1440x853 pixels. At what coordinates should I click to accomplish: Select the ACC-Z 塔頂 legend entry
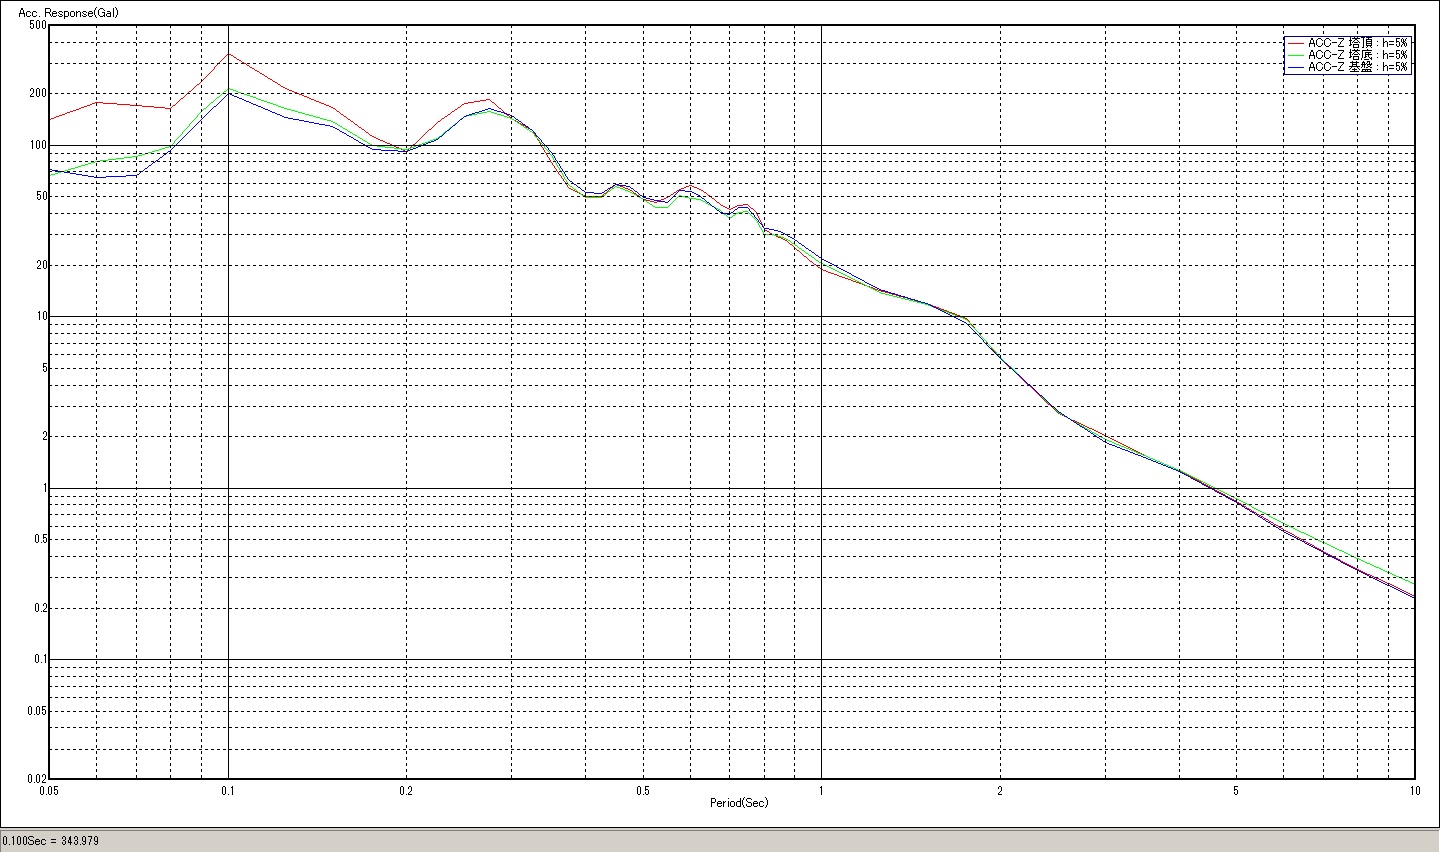[1358, 43]
